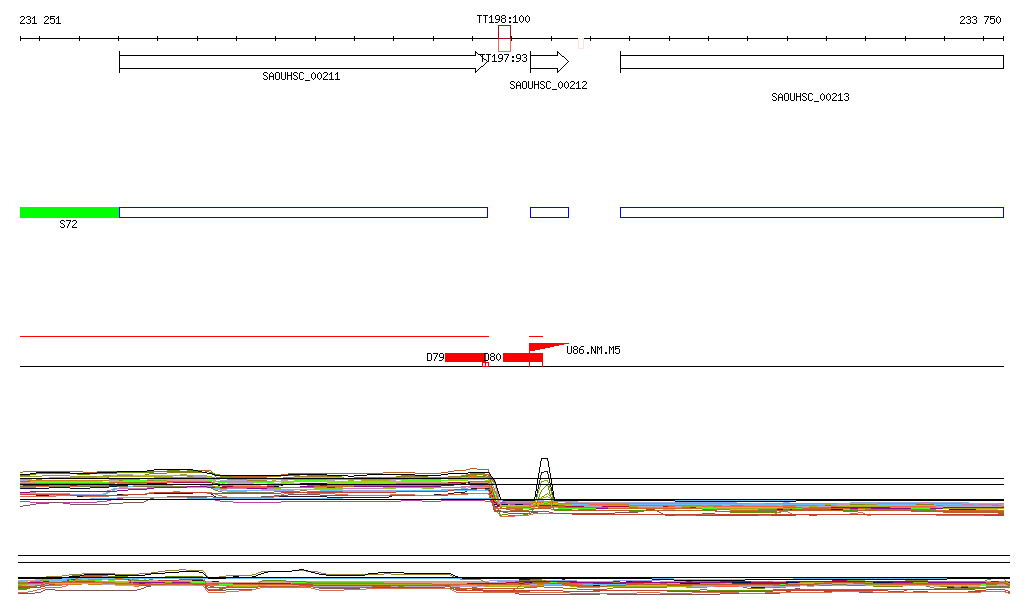Click the small blue box under SAOUHSC_00212

[549, 212]
